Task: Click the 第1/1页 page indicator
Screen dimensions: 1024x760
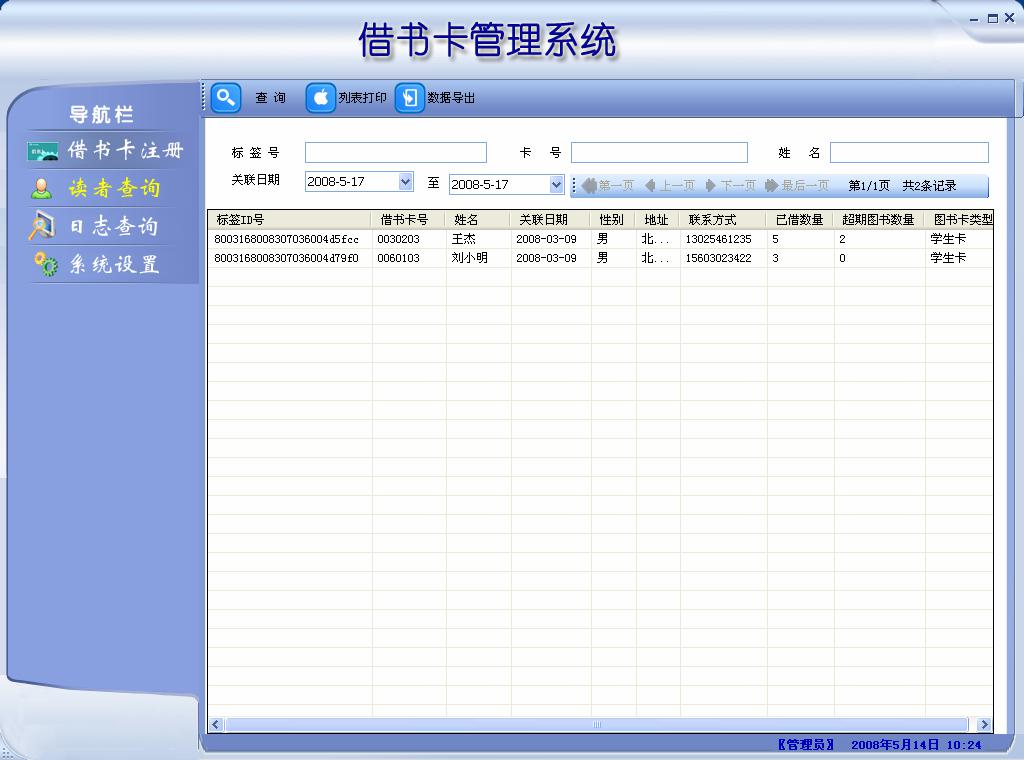Action: (869, 185)
